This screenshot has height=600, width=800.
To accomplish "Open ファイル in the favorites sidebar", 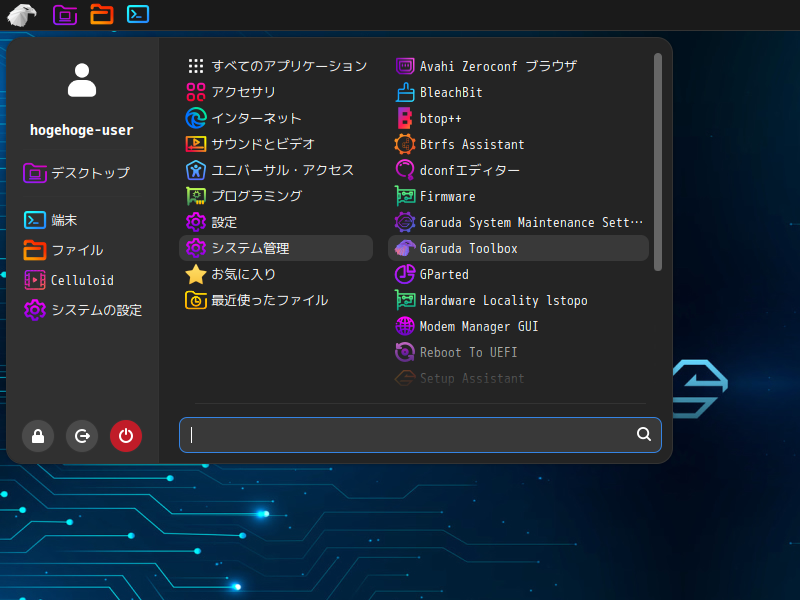I will [64, 250].
